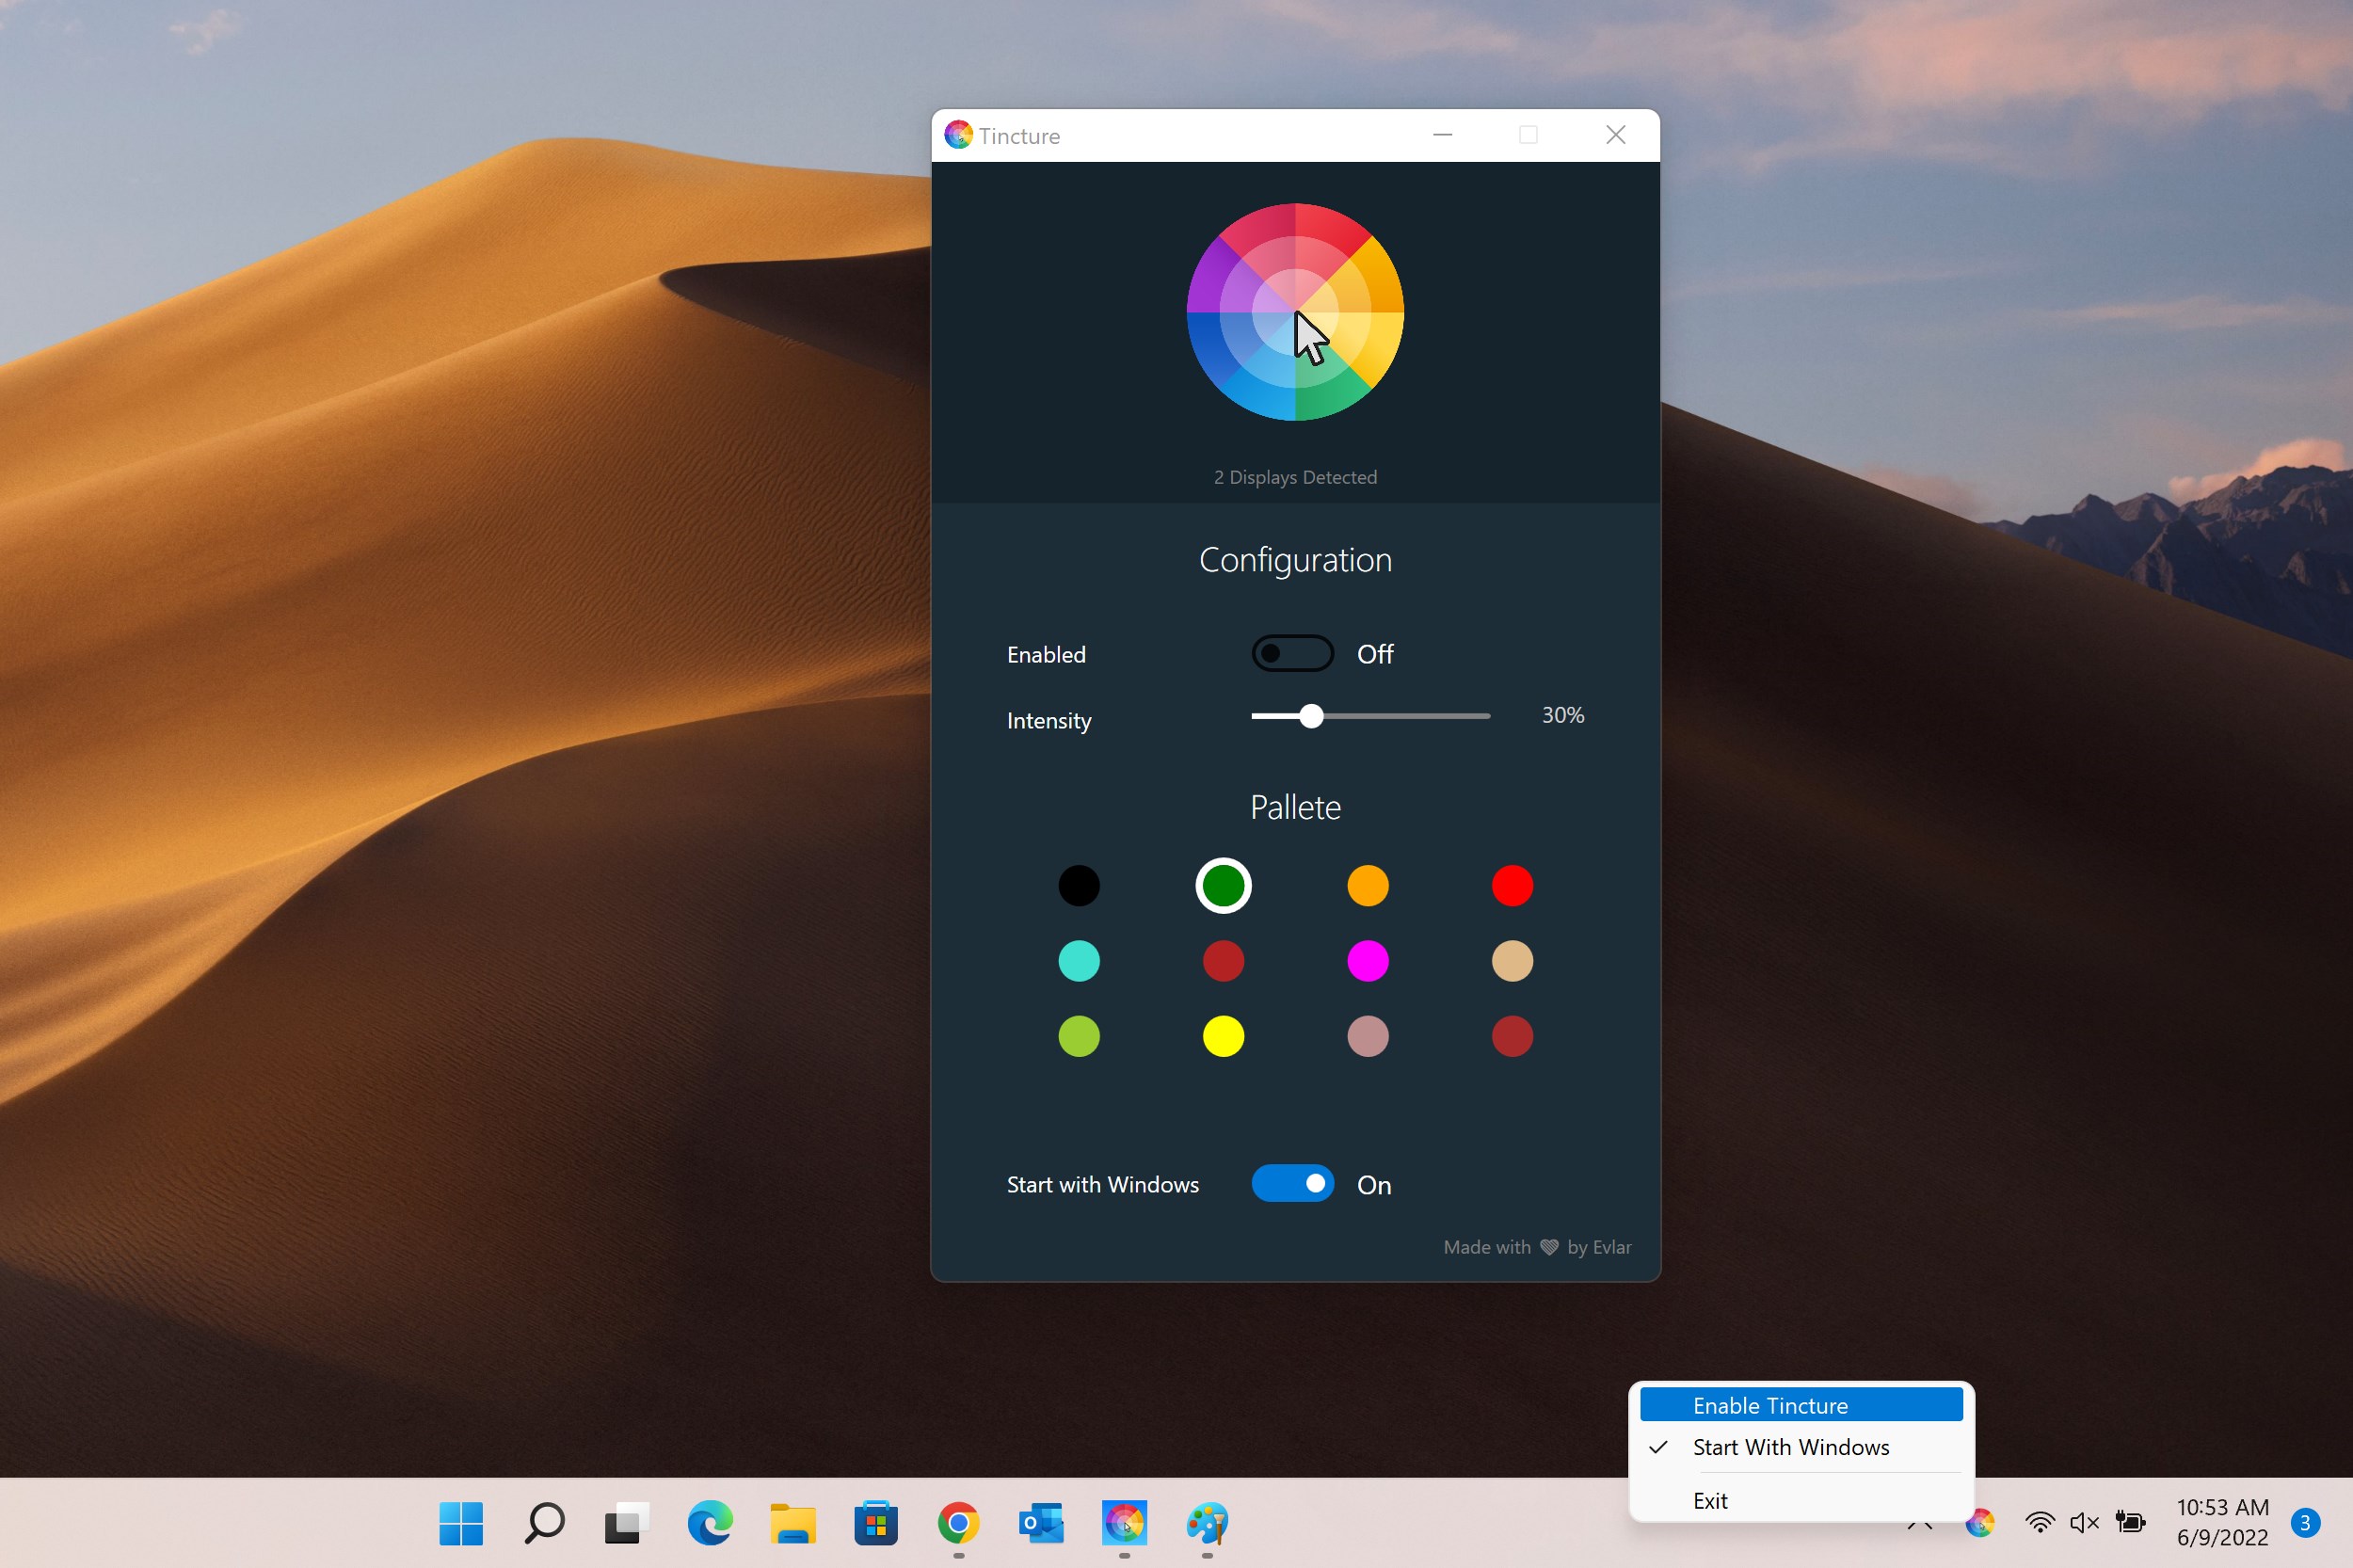
Task: Launch Google Chrome from taskbar
Action: coord(958,1523)
